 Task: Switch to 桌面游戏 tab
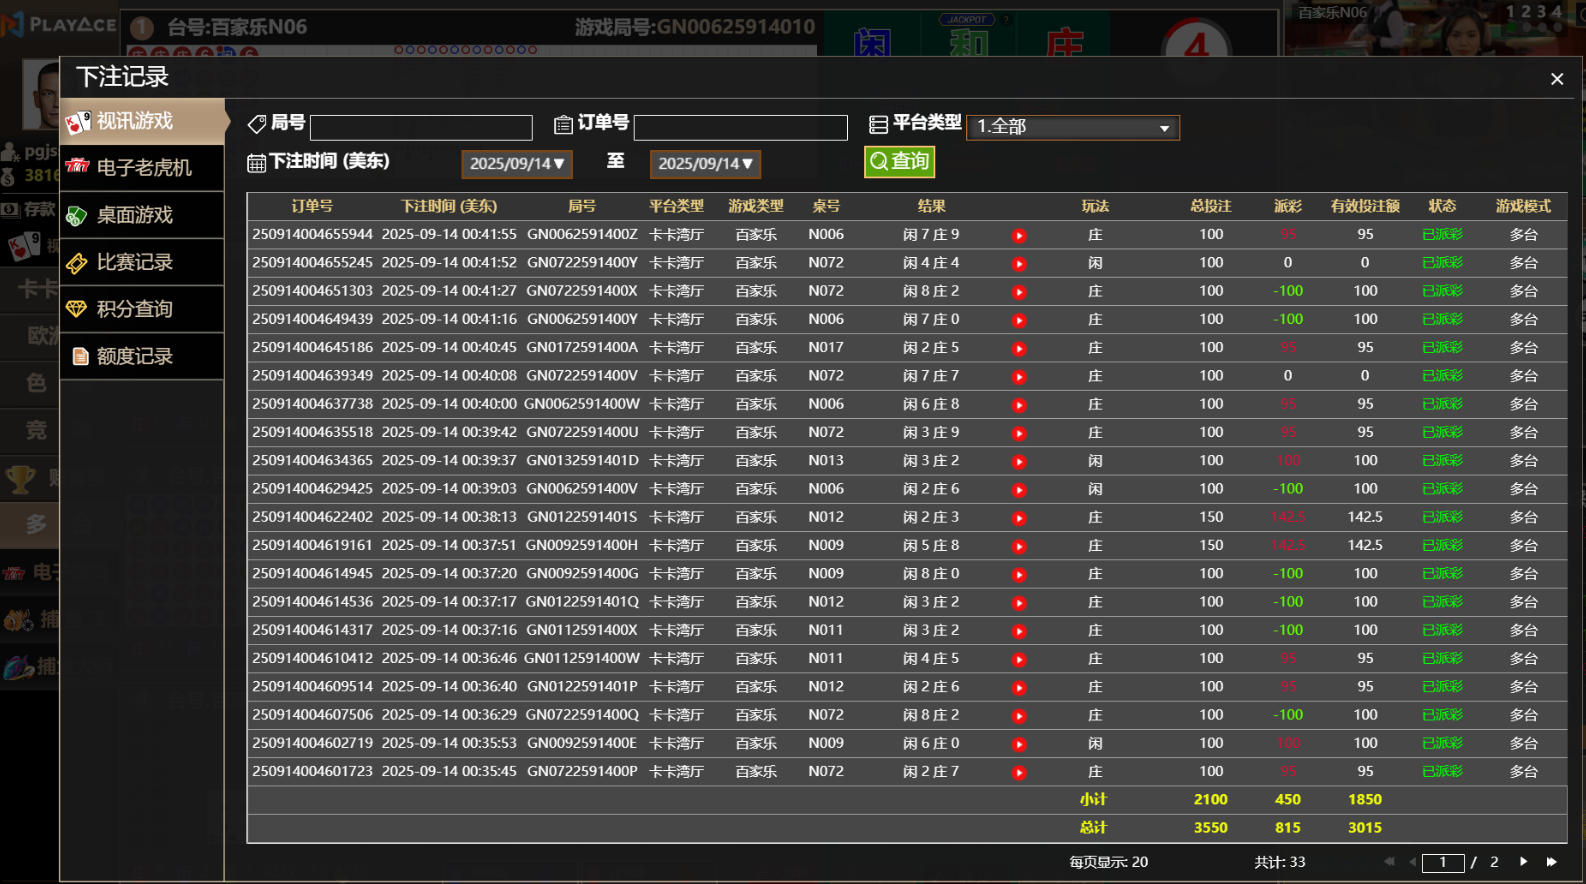[142, 215]
